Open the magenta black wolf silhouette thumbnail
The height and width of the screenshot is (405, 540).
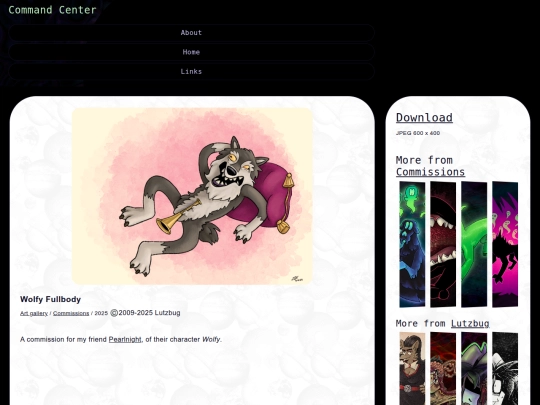505,244
